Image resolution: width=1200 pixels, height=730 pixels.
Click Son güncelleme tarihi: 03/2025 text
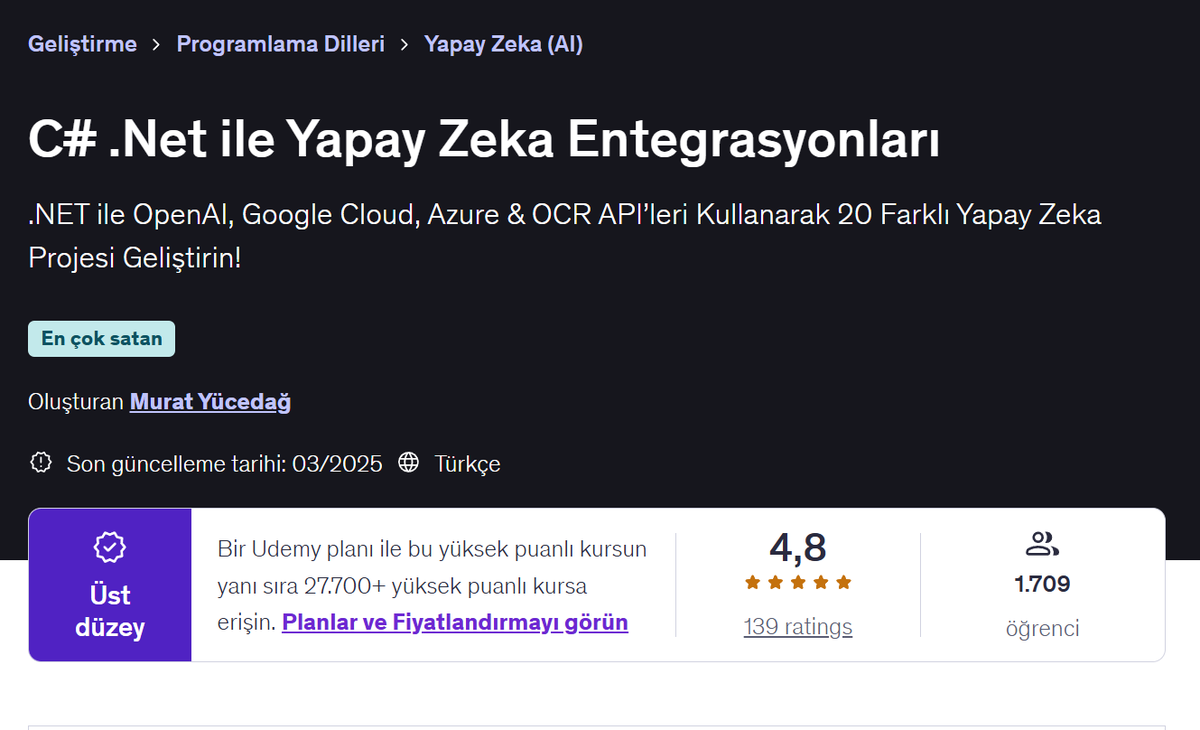click(224, 464)
